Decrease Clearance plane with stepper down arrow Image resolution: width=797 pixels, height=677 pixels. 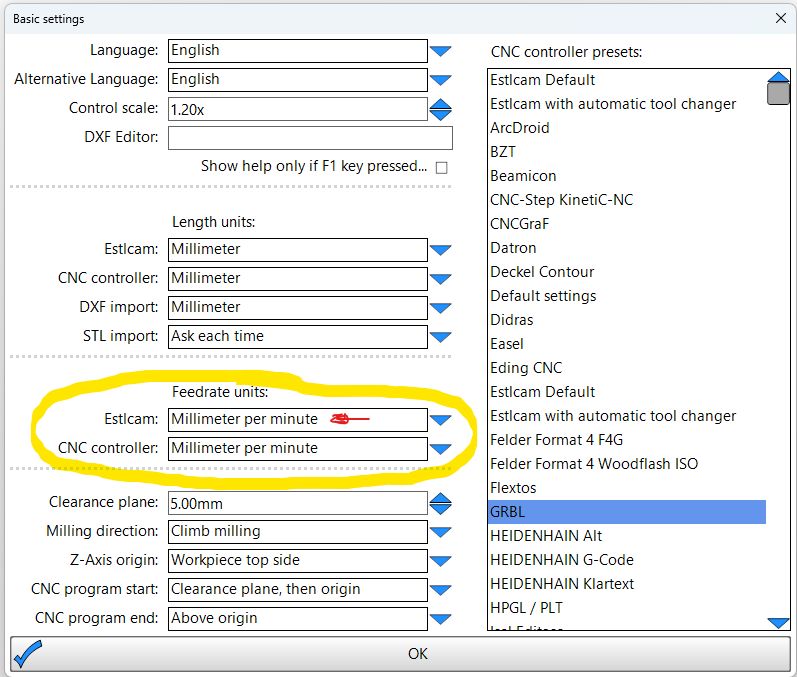coord(441,508)
